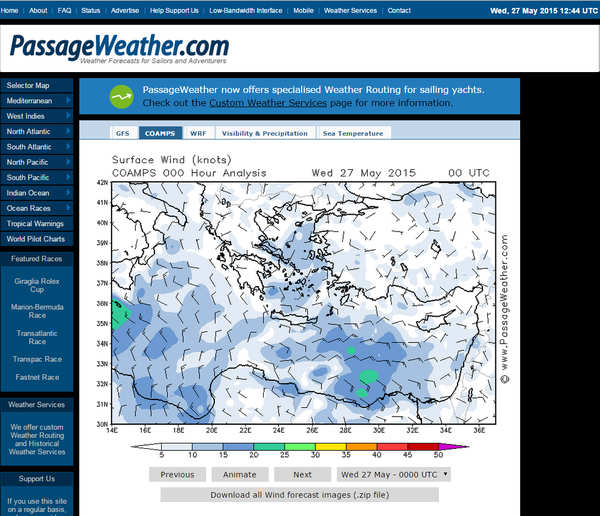Image resolution: width=600 pixels, height=516 pixels.
Task: Open the Advertise link
Action: pyautogui.click(x=125, y=11)
